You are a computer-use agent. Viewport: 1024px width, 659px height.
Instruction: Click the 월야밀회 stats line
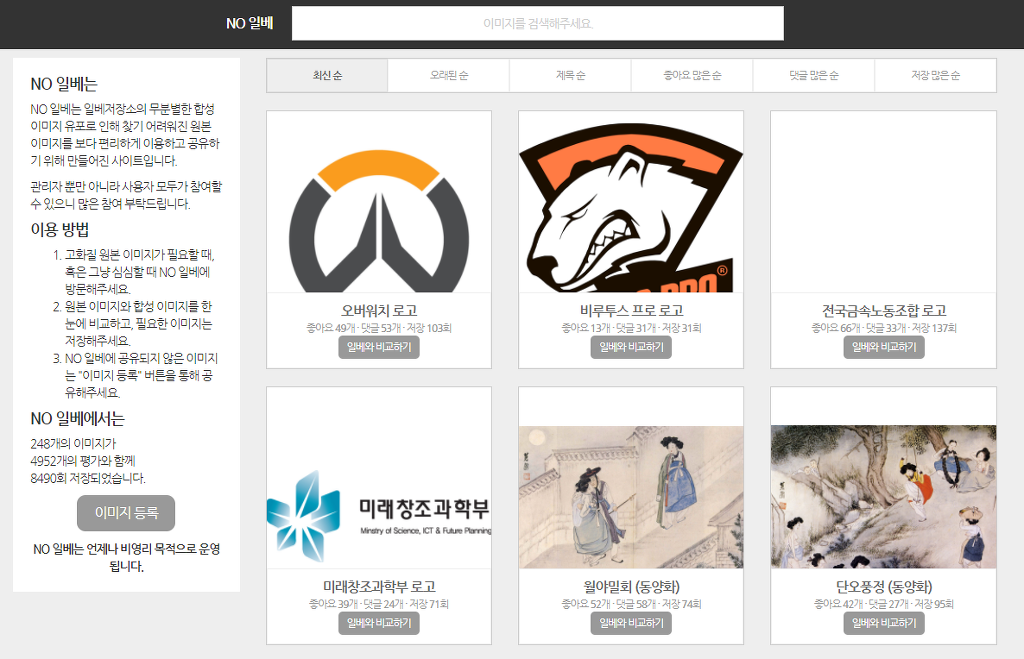pos(631,604)
